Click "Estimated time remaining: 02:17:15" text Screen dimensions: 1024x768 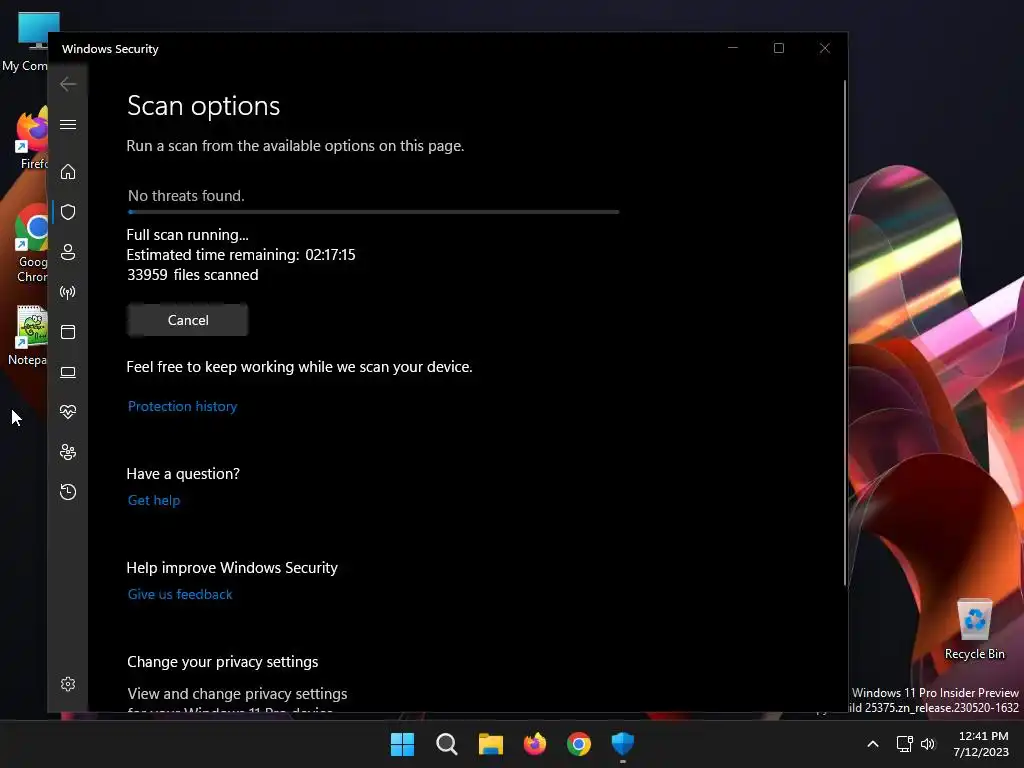[241, 255]
